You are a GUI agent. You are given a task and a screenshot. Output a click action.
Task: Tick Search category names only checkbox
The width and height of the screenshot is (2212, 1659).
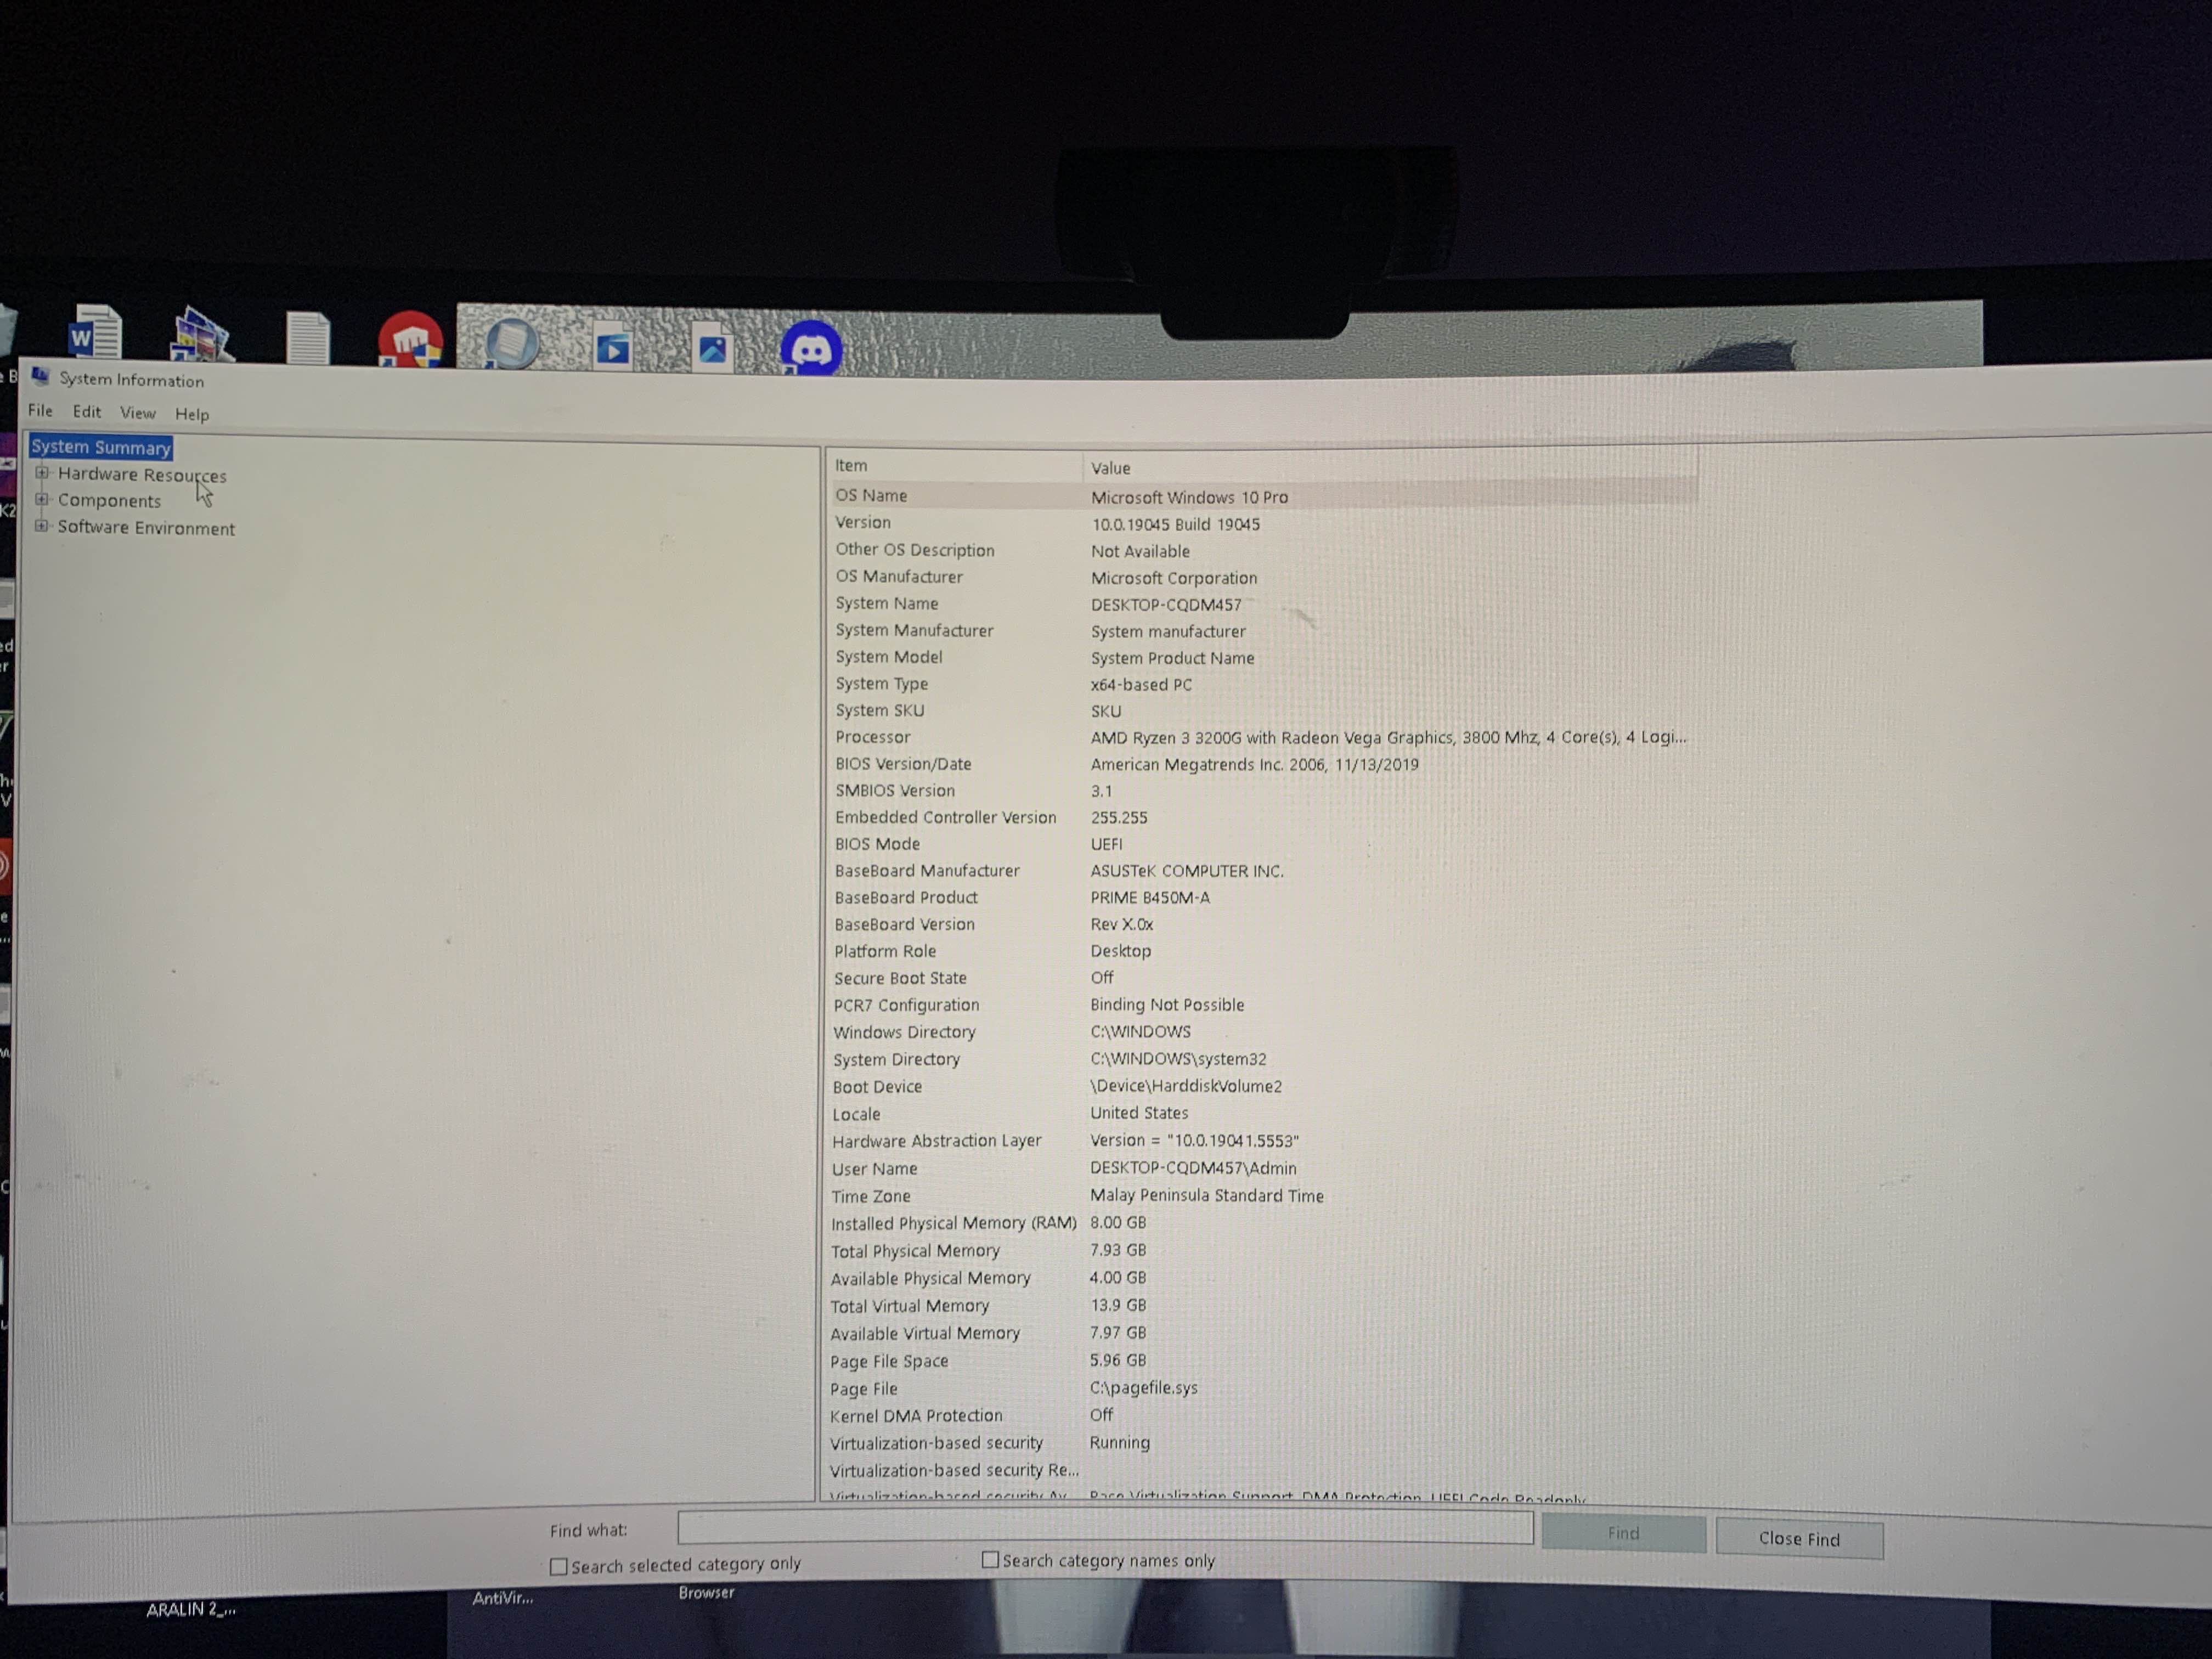tap(990, 1560)
